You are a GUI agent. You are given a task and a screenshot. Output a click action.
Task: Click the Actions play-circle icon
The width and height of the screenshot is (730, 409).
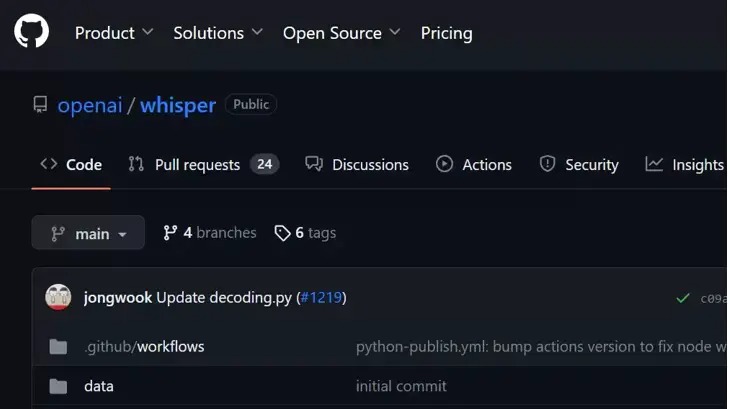point(444,164)
